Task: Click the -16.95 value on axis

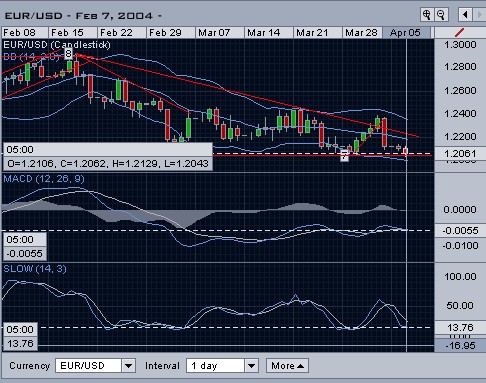Action: [x=460, y=345]
